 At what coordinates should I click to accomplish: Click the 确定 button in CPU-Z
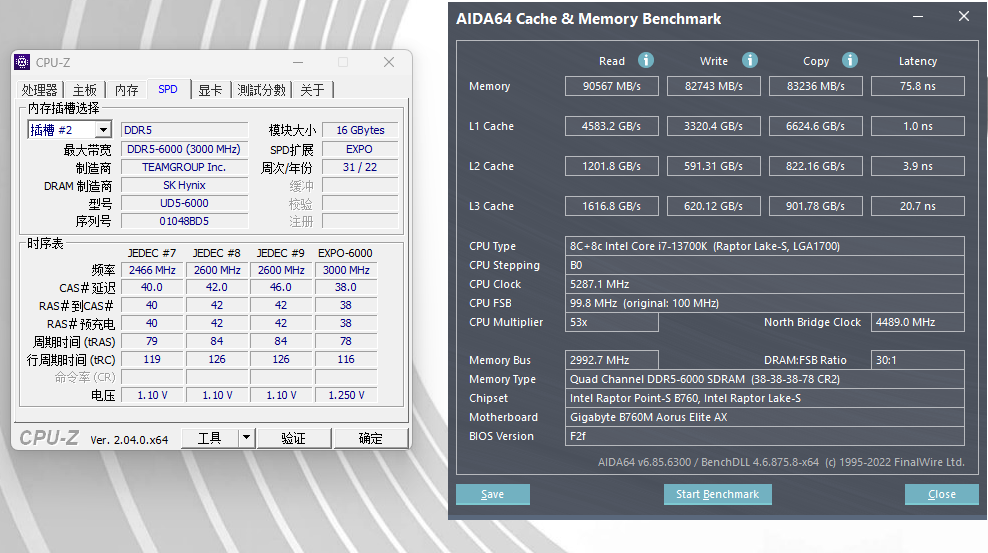click(x=370, y=438)
